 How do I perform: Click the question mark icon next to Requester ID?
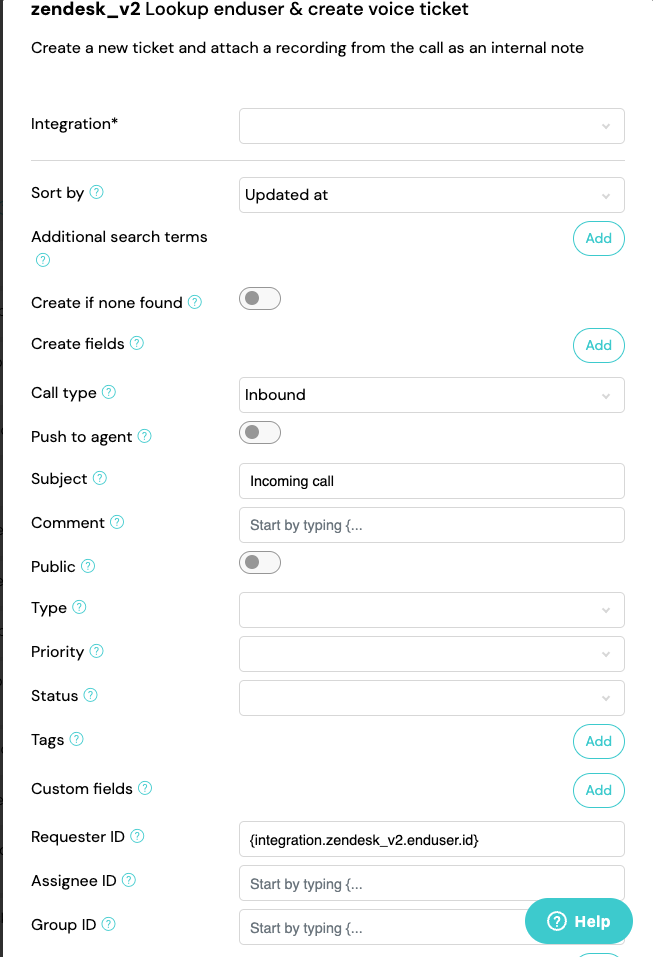click(x=137, y=836)
